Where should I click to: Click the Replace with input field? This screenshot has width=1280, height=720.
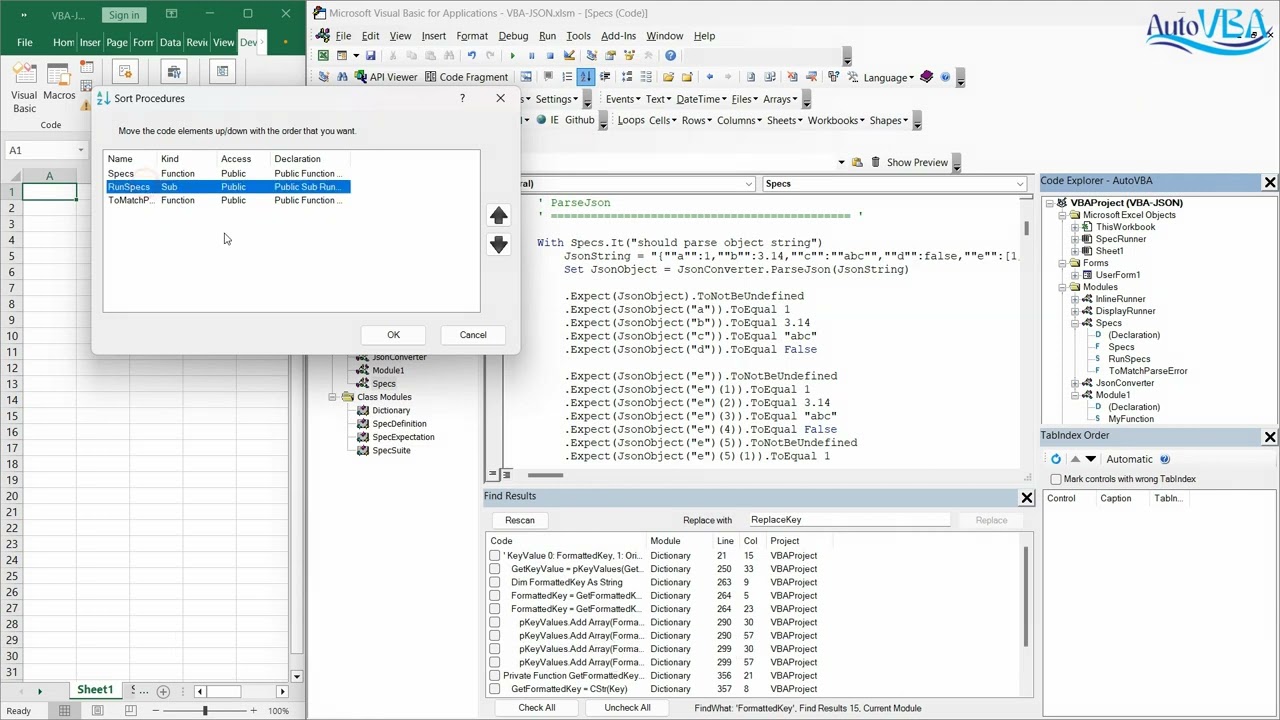pyautogui.click(x=848, y=520)
